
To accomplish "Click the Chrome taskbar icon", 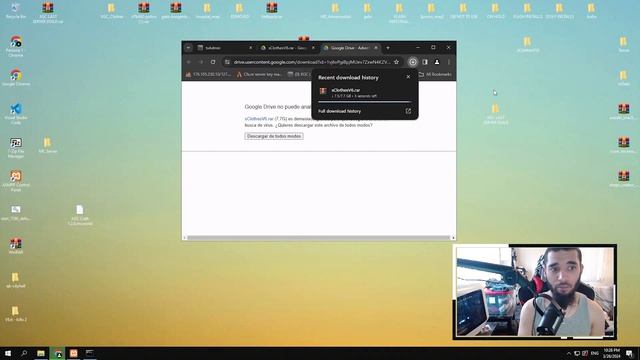I will (58, 353).
